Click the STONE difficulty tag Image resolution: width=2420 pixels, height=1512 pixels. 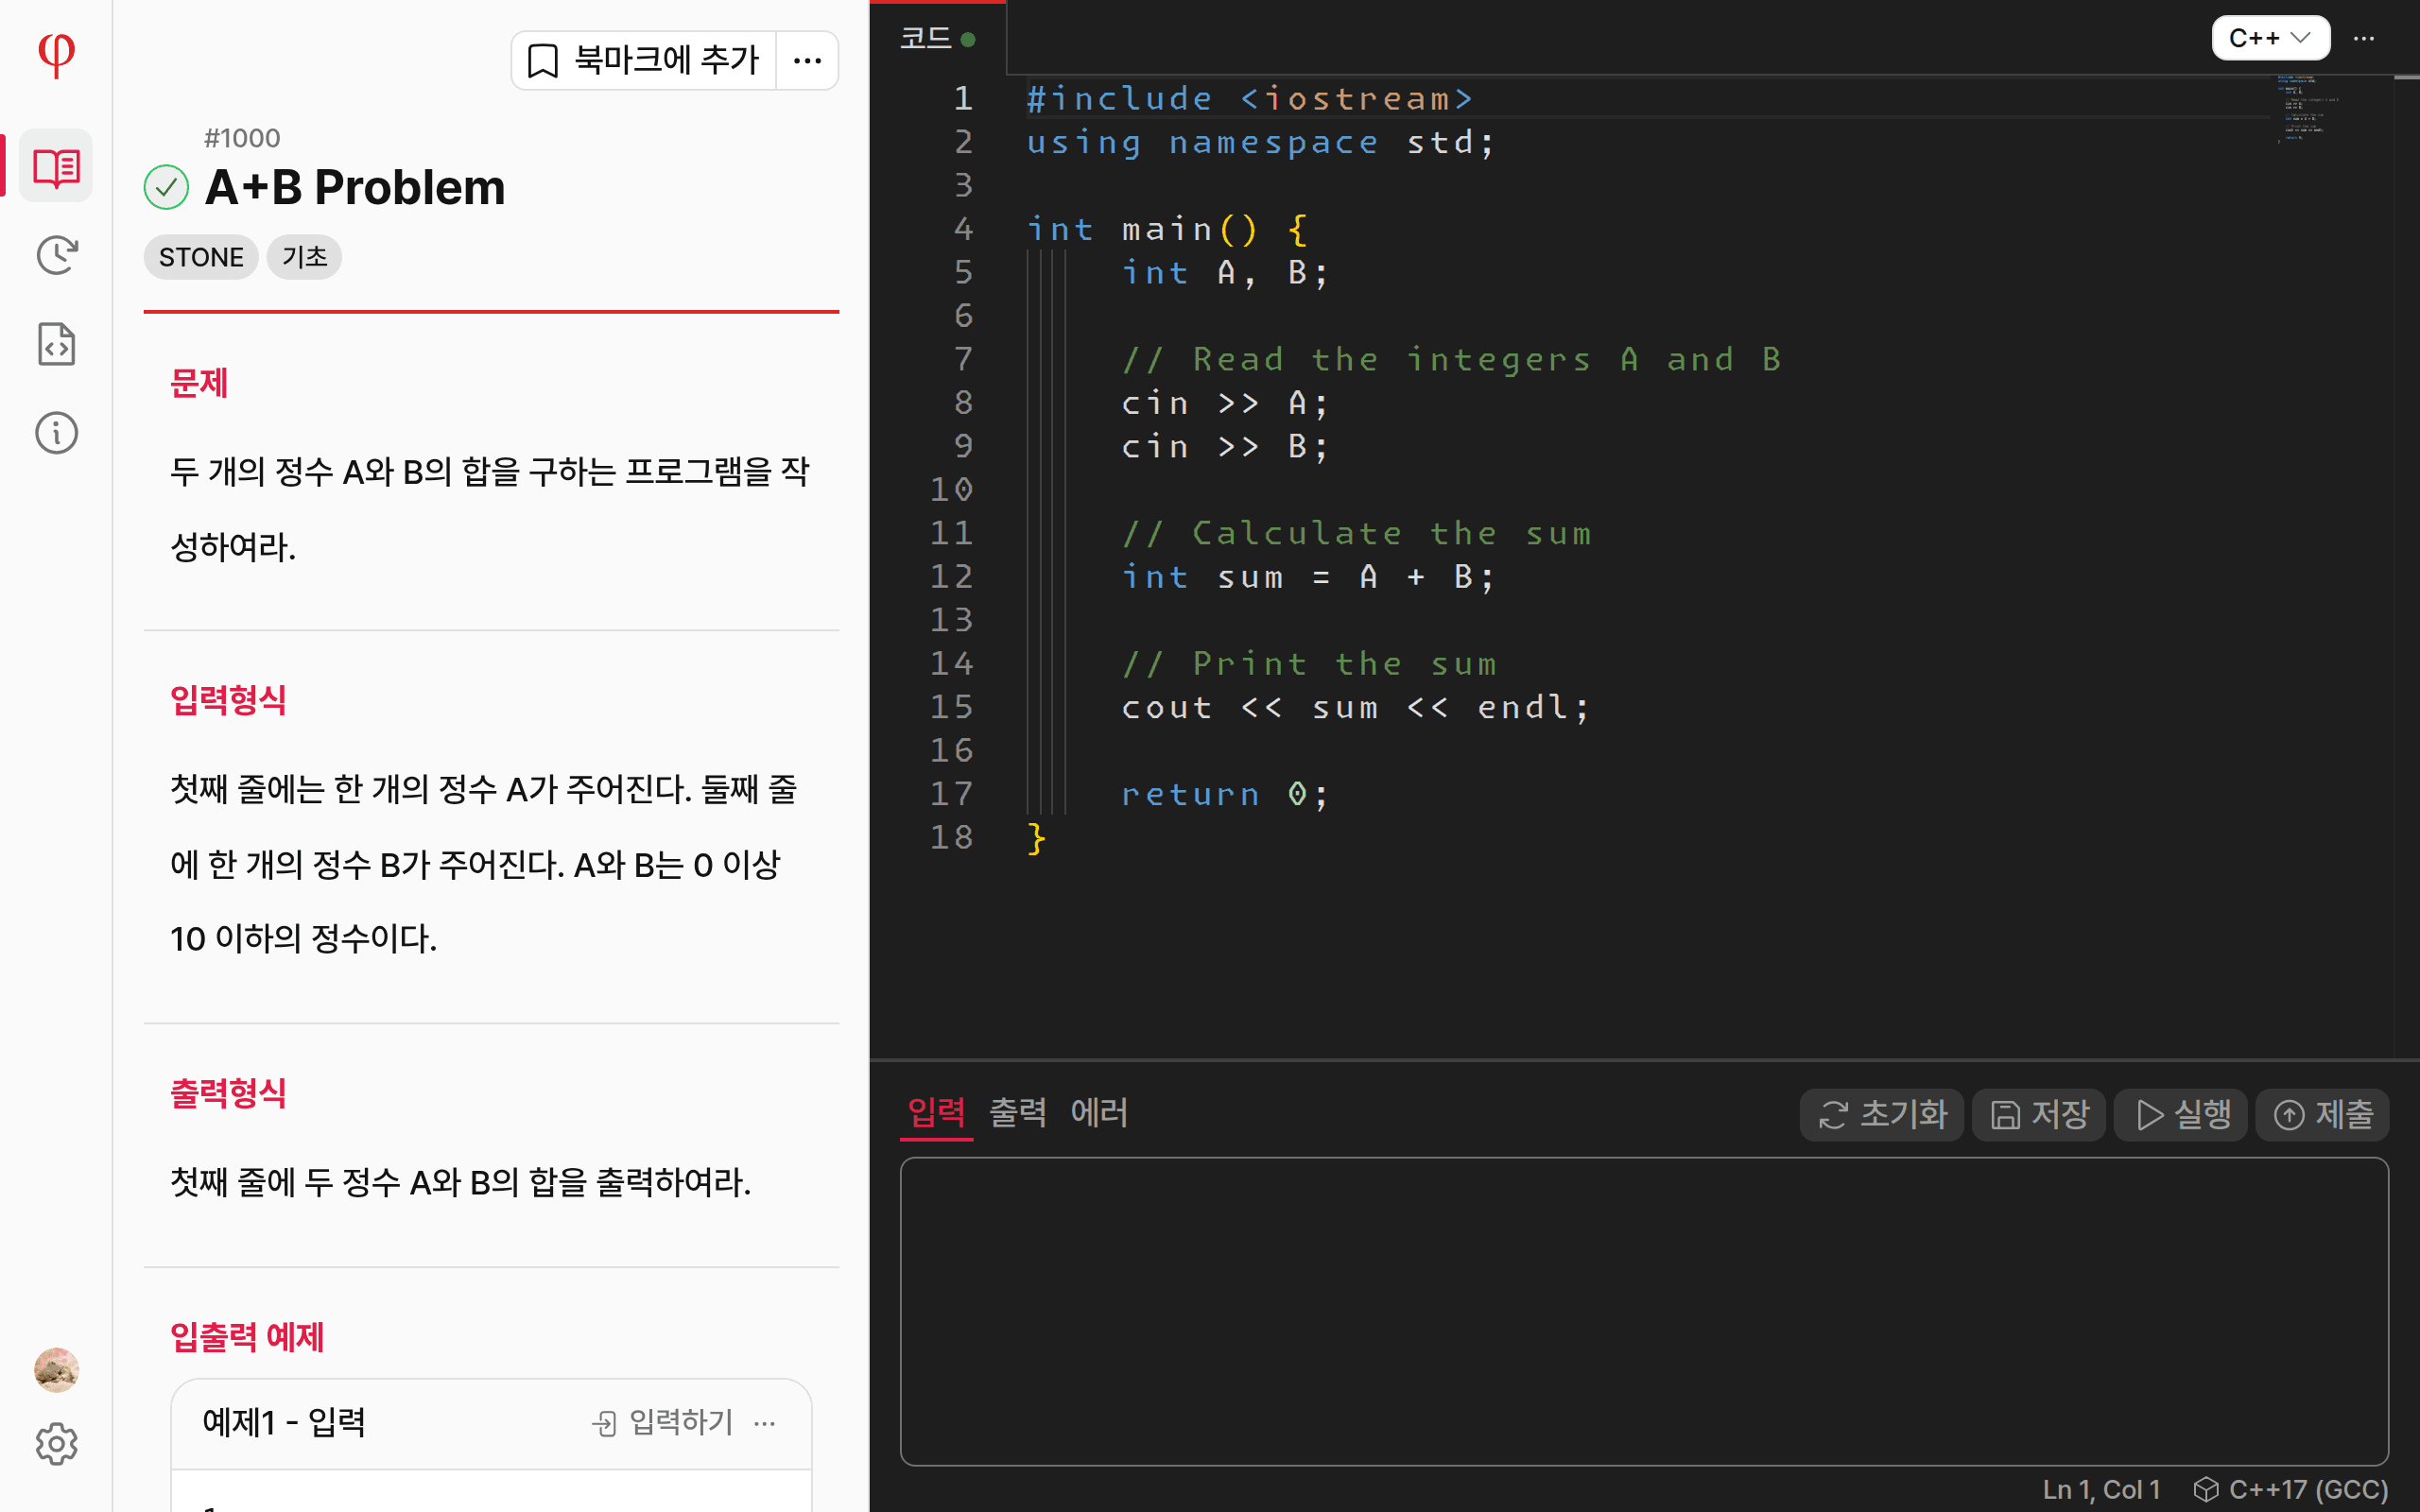point(201,257)
